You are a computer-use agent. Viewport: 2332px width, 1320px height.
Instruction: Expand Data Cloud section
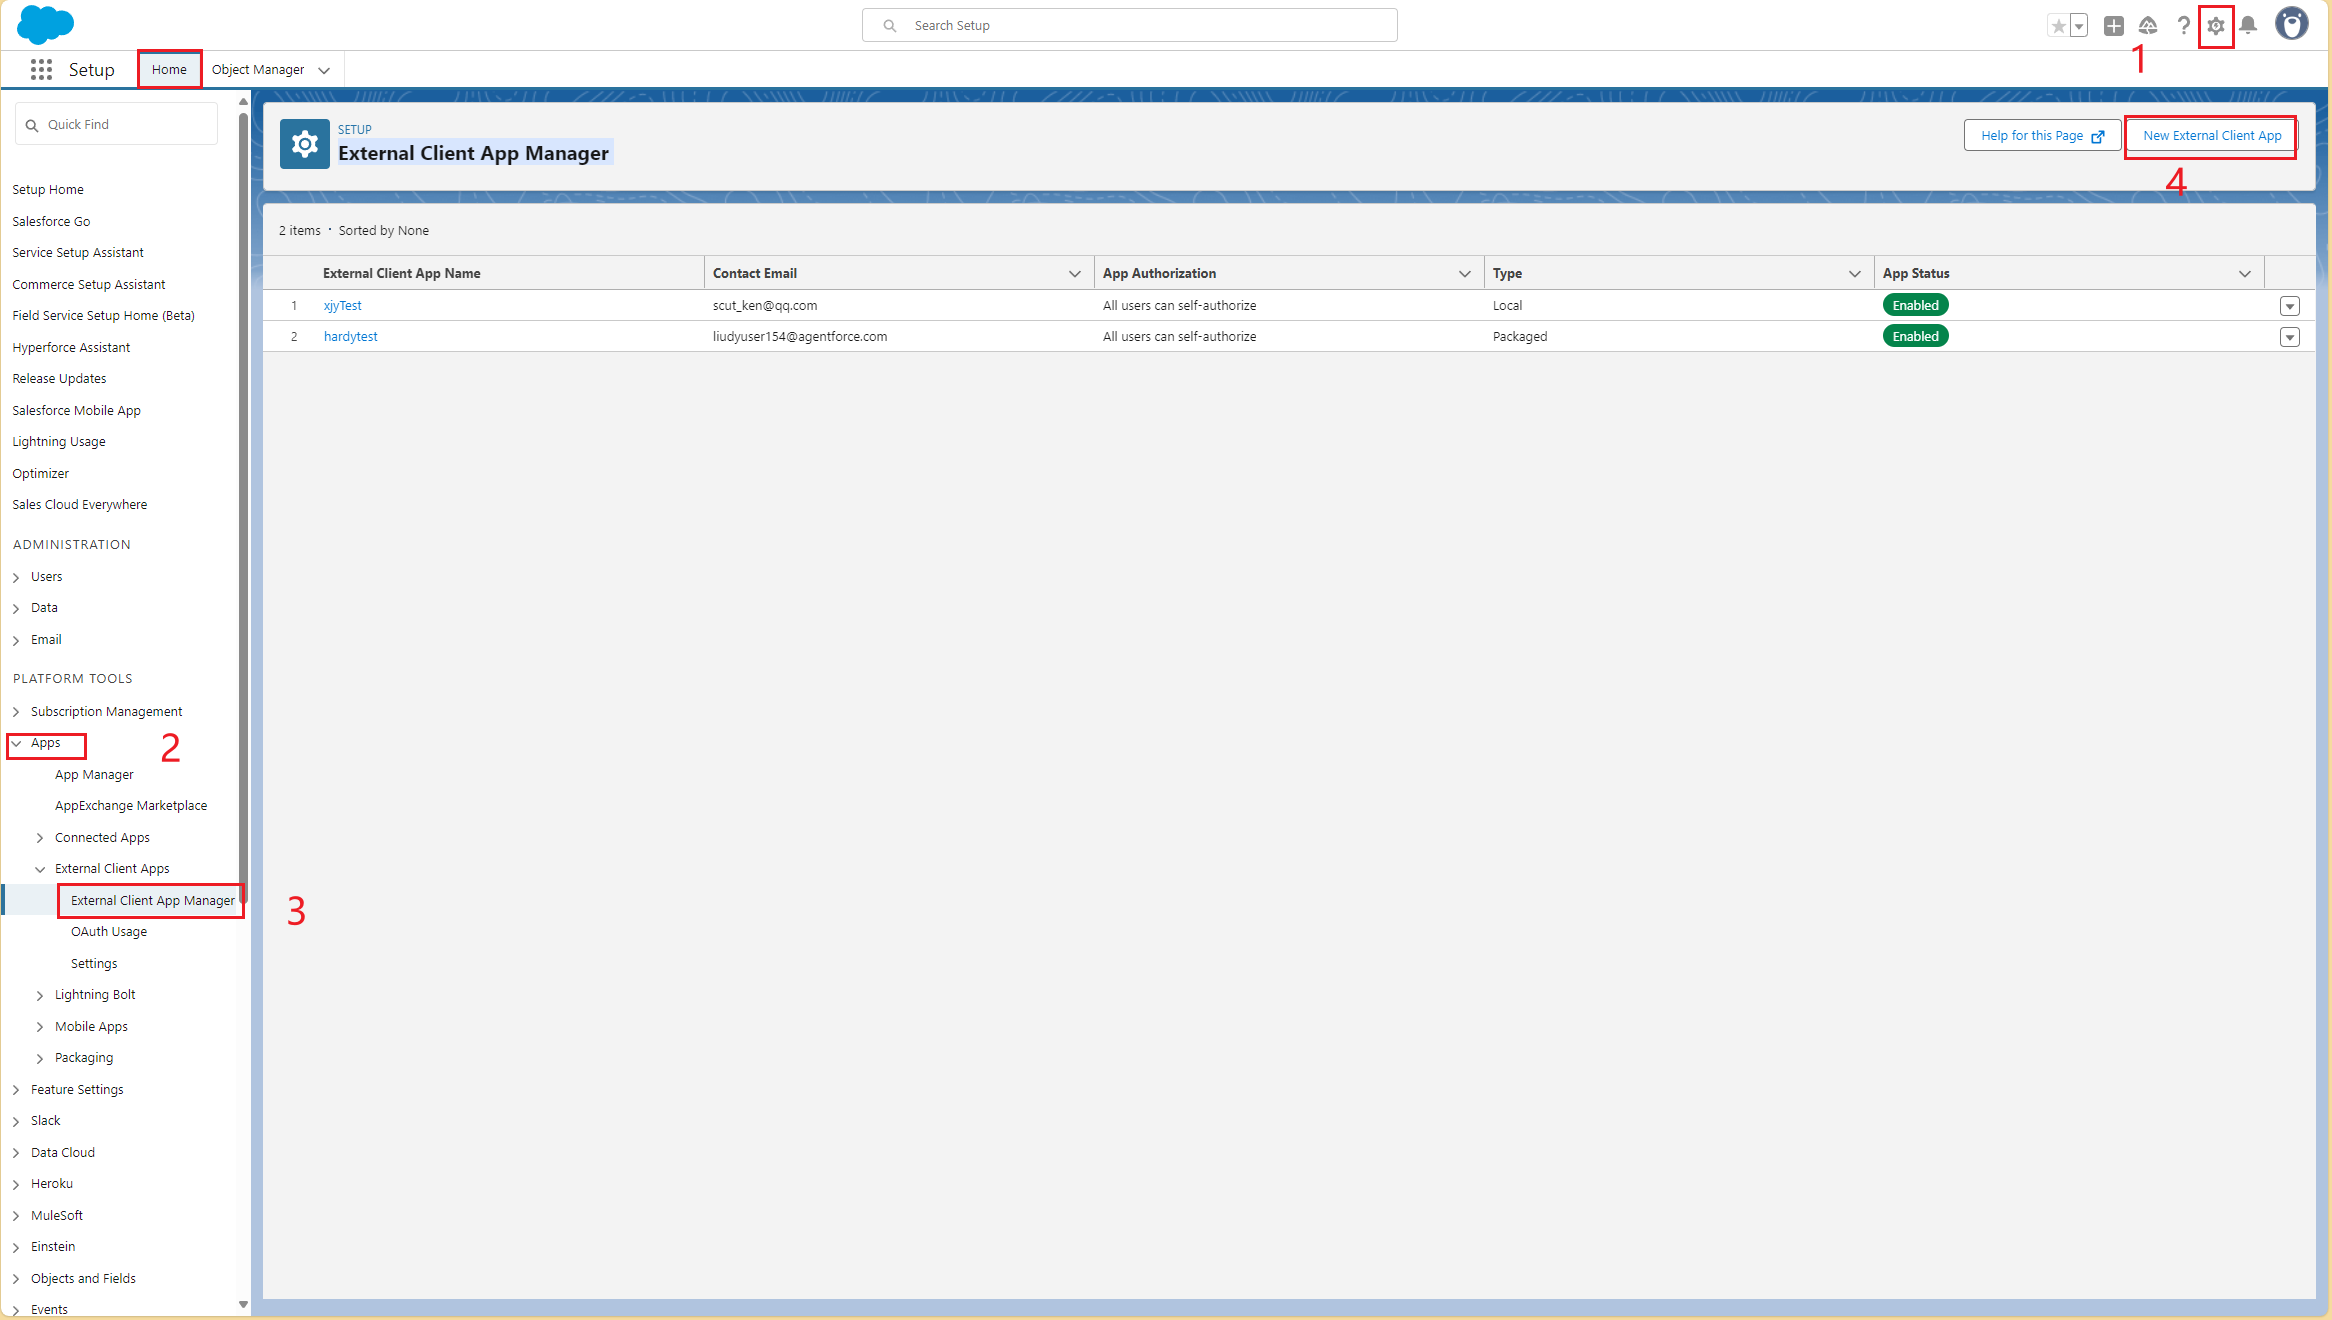tap(16, 1153)
